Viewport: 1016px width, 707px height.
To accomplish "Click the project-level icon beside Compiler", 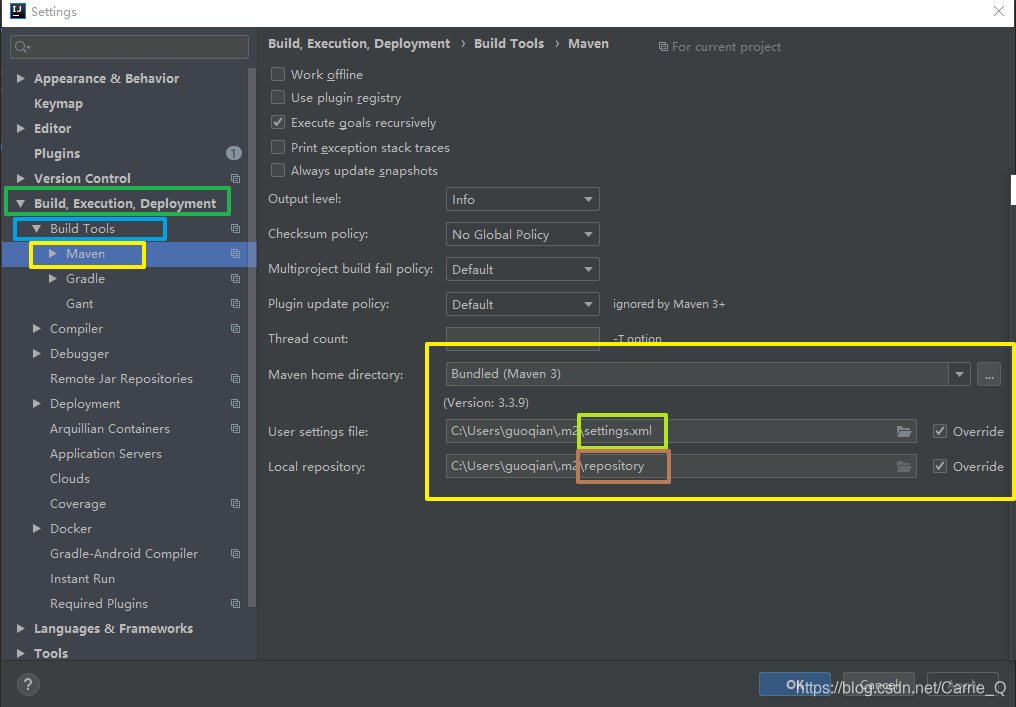I will 236,329.
